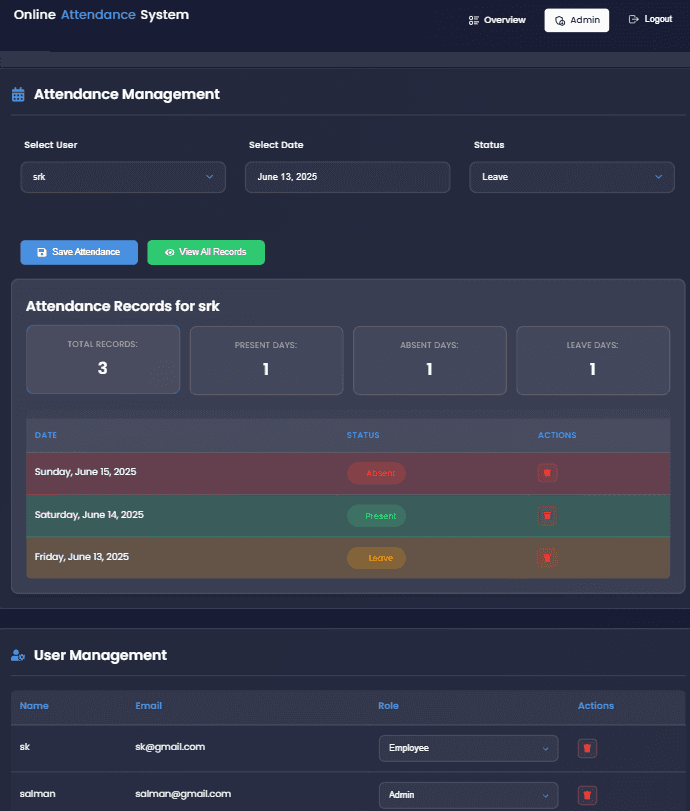Go to the Overview page
This screenshot has width=690, height=811.
coord(497,20)
